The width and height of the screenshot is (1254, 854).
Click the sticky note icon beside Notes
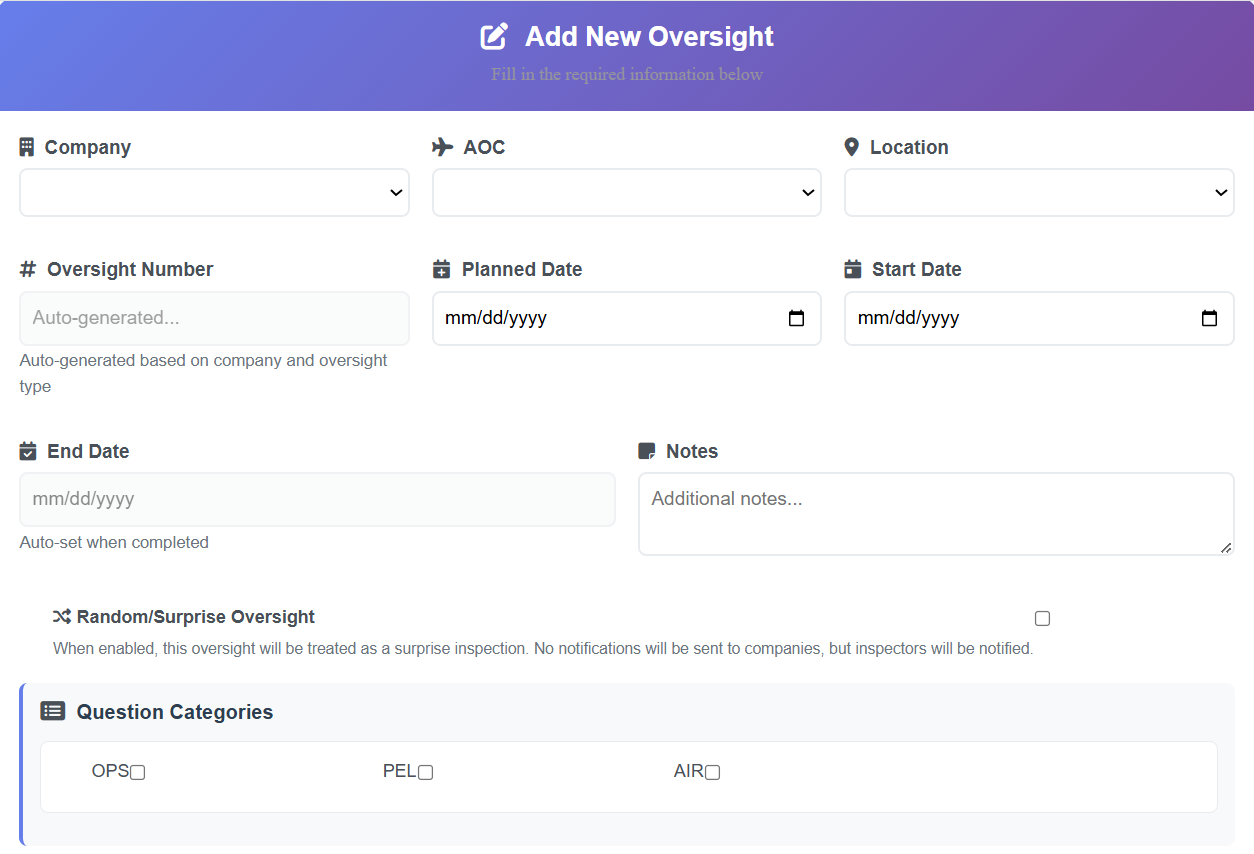pyautogui.click(x=647, y=451)
